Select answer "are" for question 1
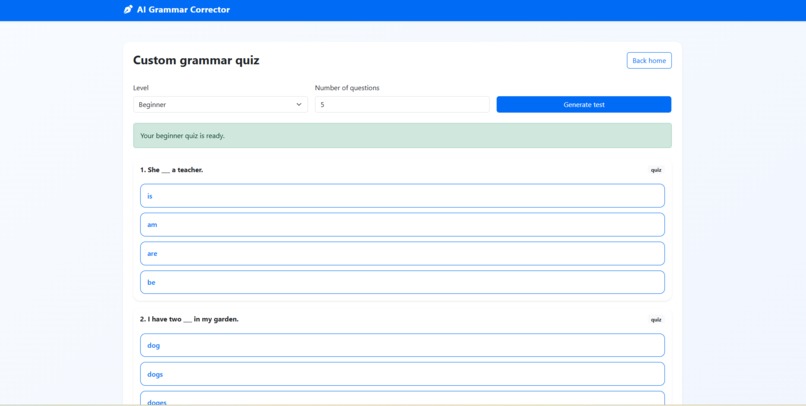 402,253
